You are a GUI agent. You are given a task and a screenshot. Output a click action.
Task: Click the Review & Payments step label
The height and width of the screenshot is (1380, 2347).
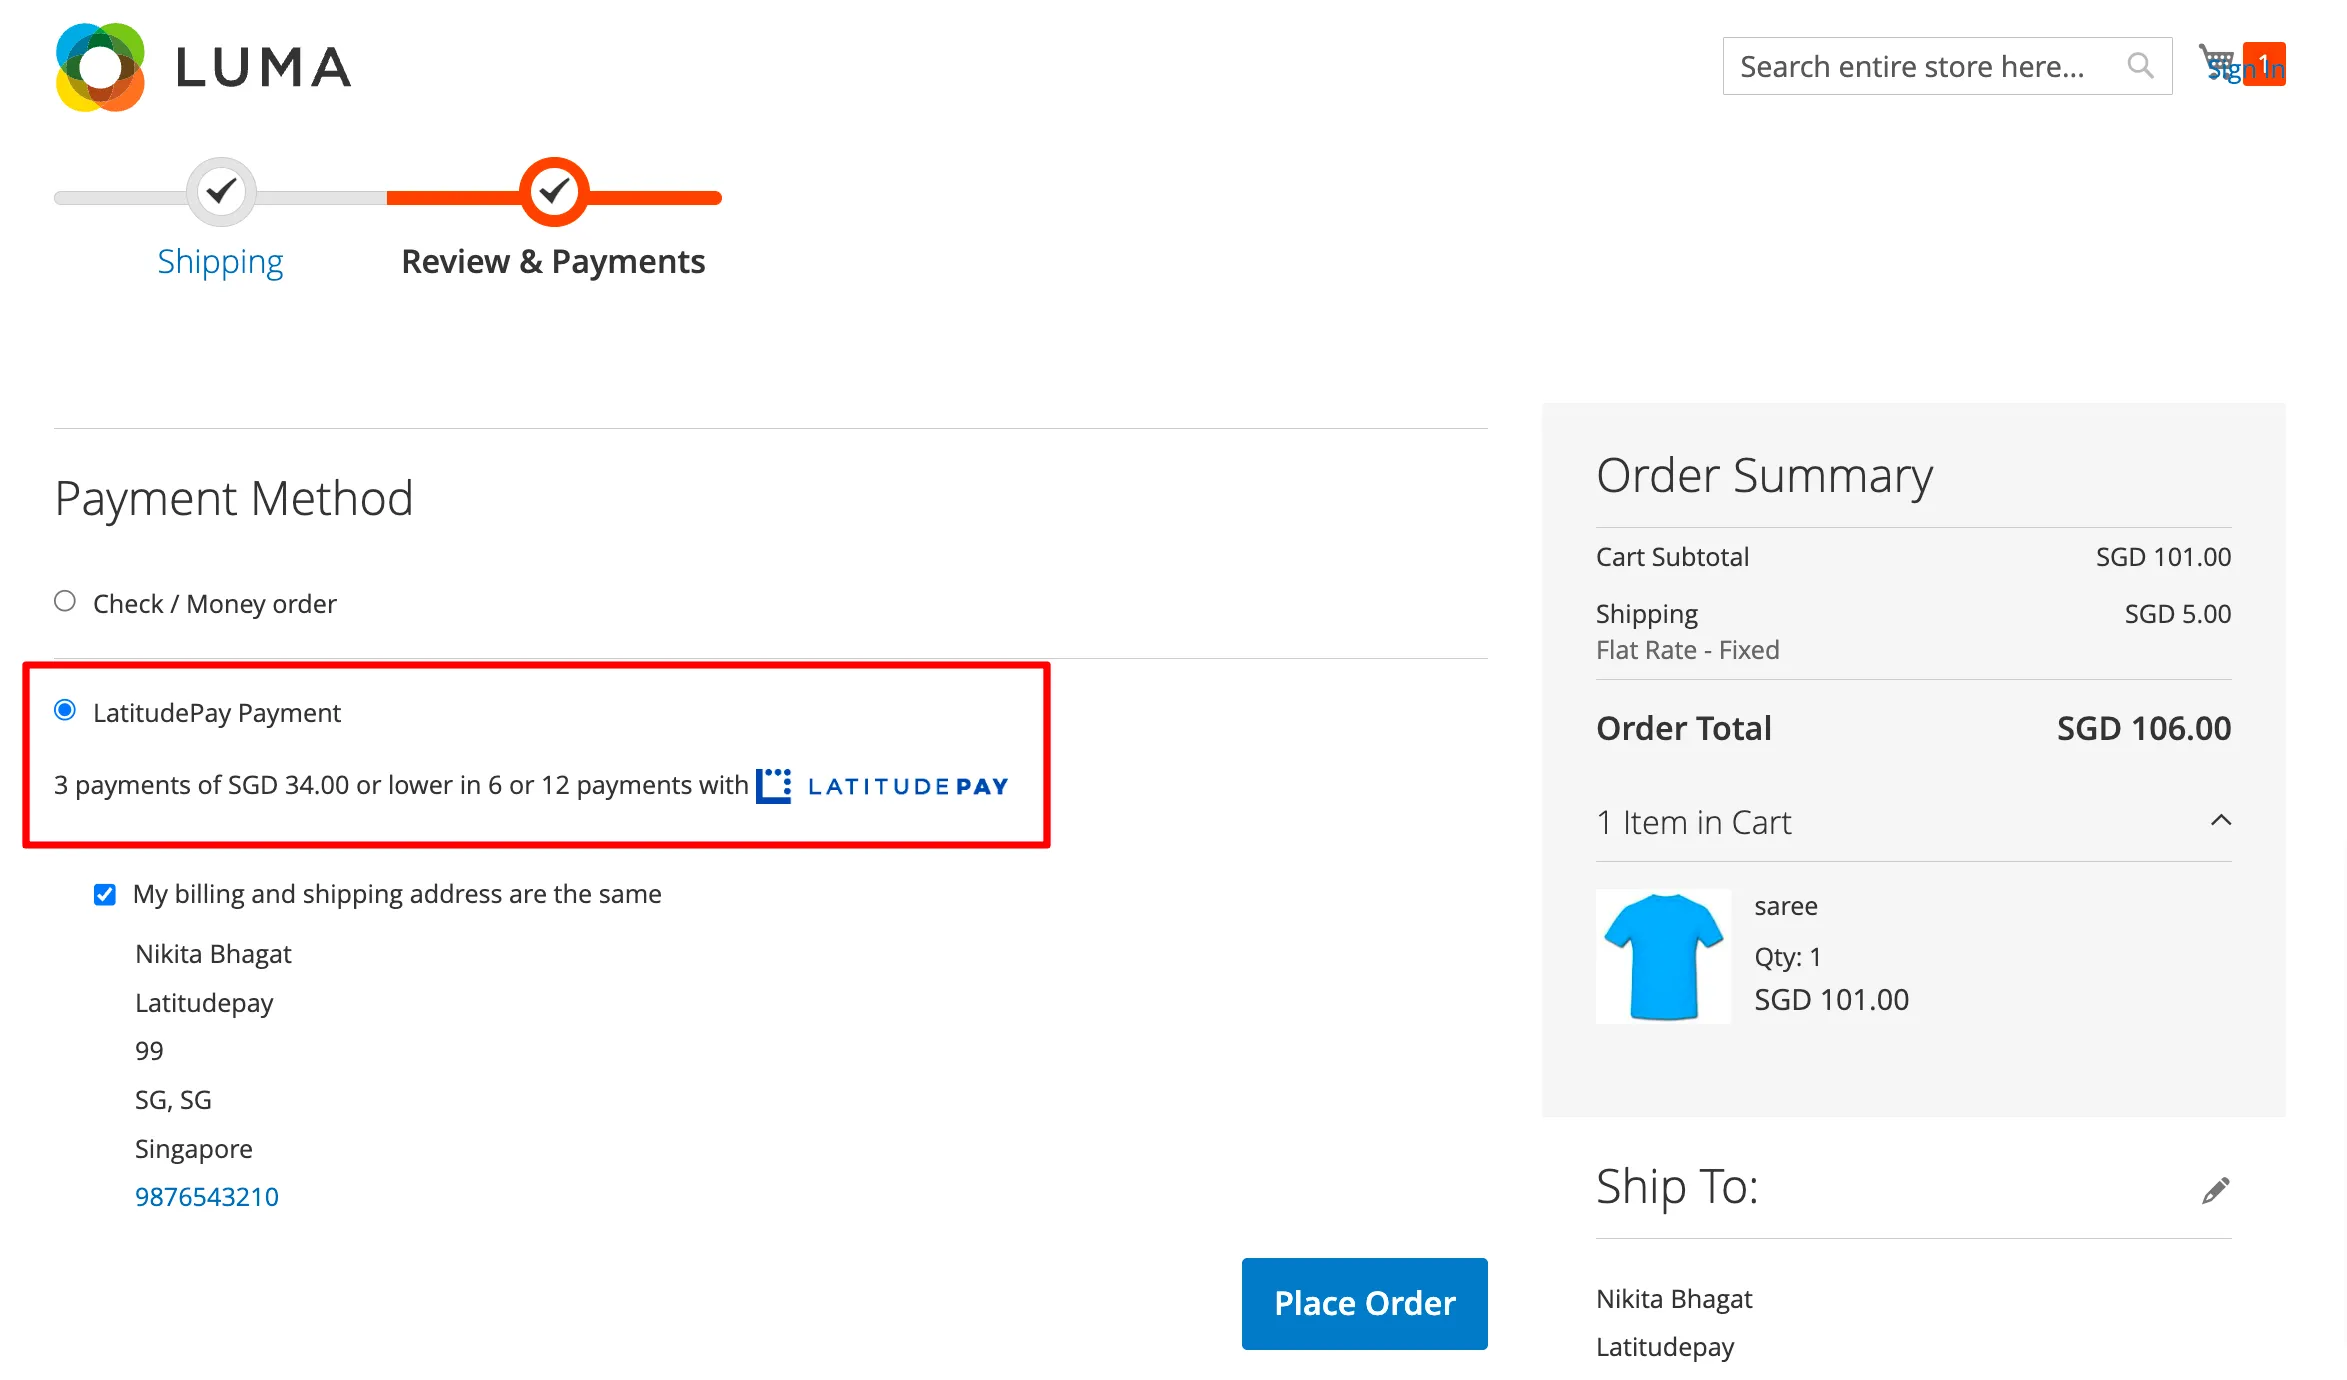tap(553, 261)
